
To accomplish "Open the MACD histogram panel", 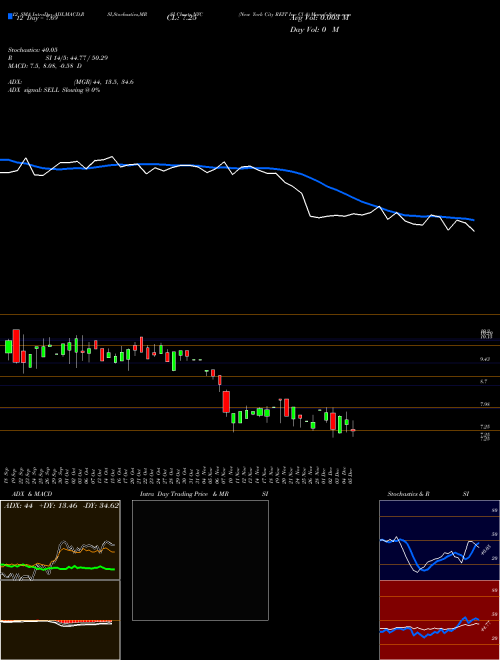I will point(60,620).
